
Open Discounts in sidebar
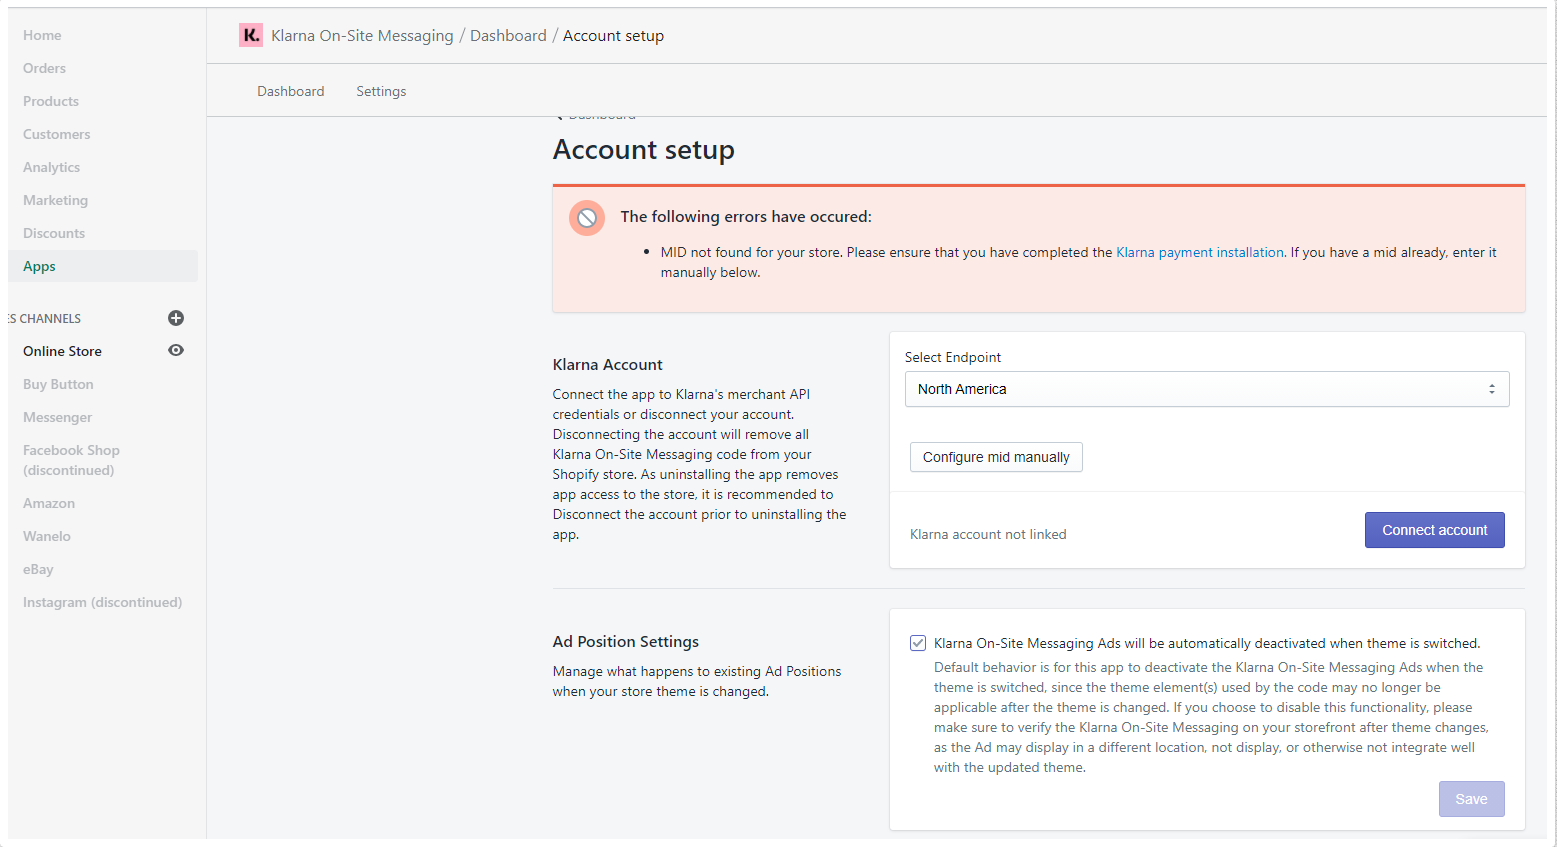54,233
